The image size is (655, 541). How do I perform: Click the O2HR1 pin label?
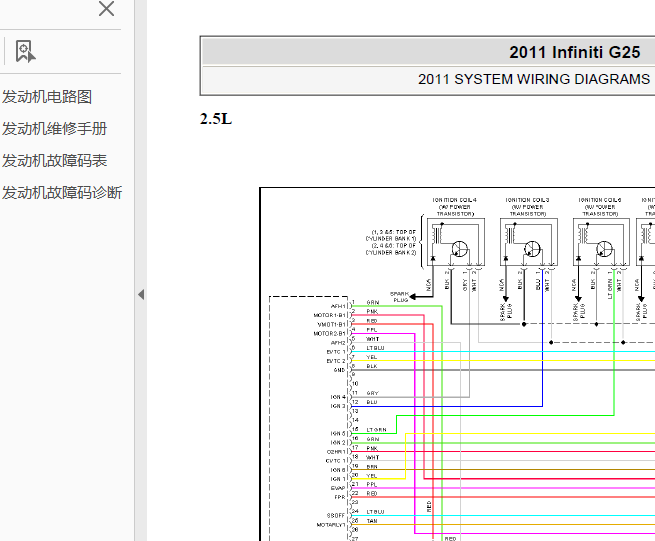[x=336, y=452]
